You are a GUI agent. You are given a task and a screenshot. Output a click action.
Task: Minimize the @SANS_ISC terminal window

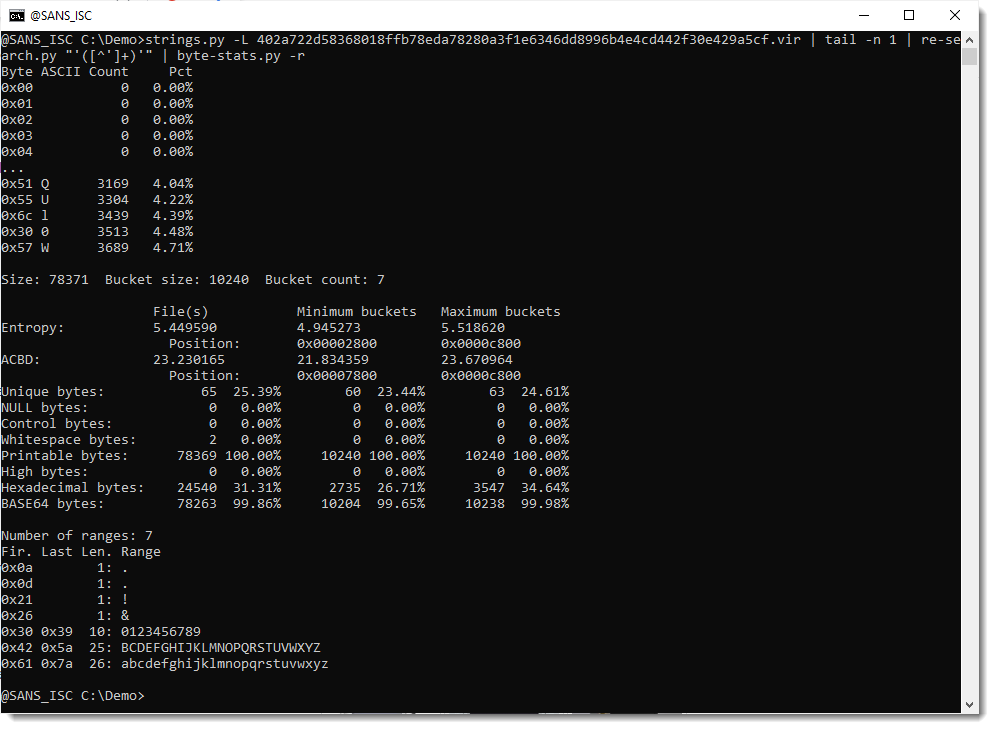click(x=863, y=15)
